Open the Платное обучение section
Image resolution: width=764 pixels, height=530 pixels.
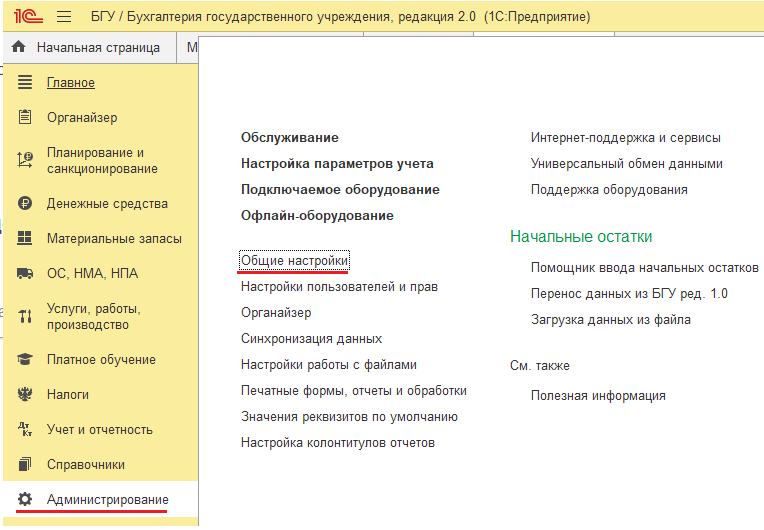[101, 360]
